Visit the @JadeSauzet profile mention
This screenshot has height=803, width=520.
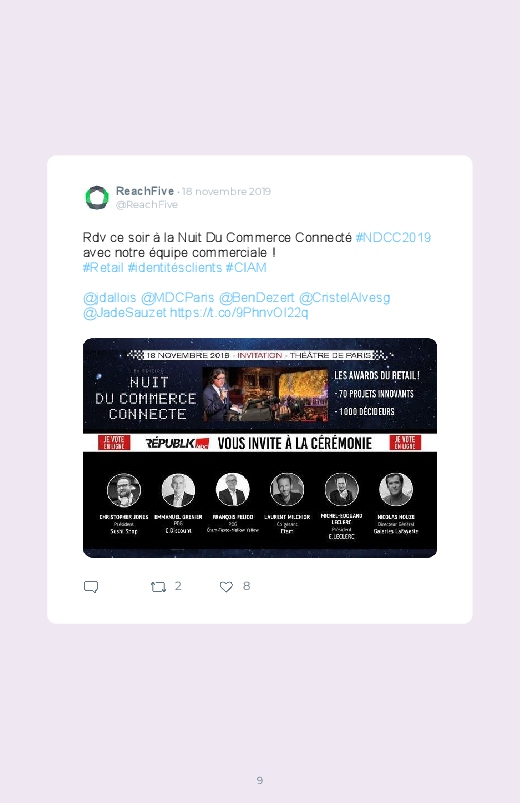coord(124,312)
